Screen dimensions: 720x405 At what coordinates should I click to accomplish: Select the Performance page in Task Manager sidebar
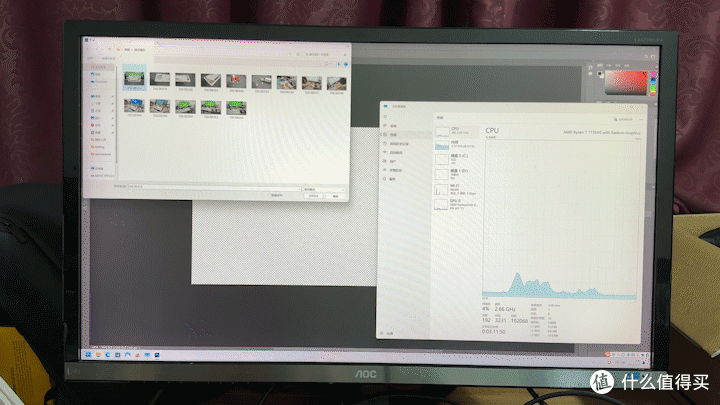(405, 135)
